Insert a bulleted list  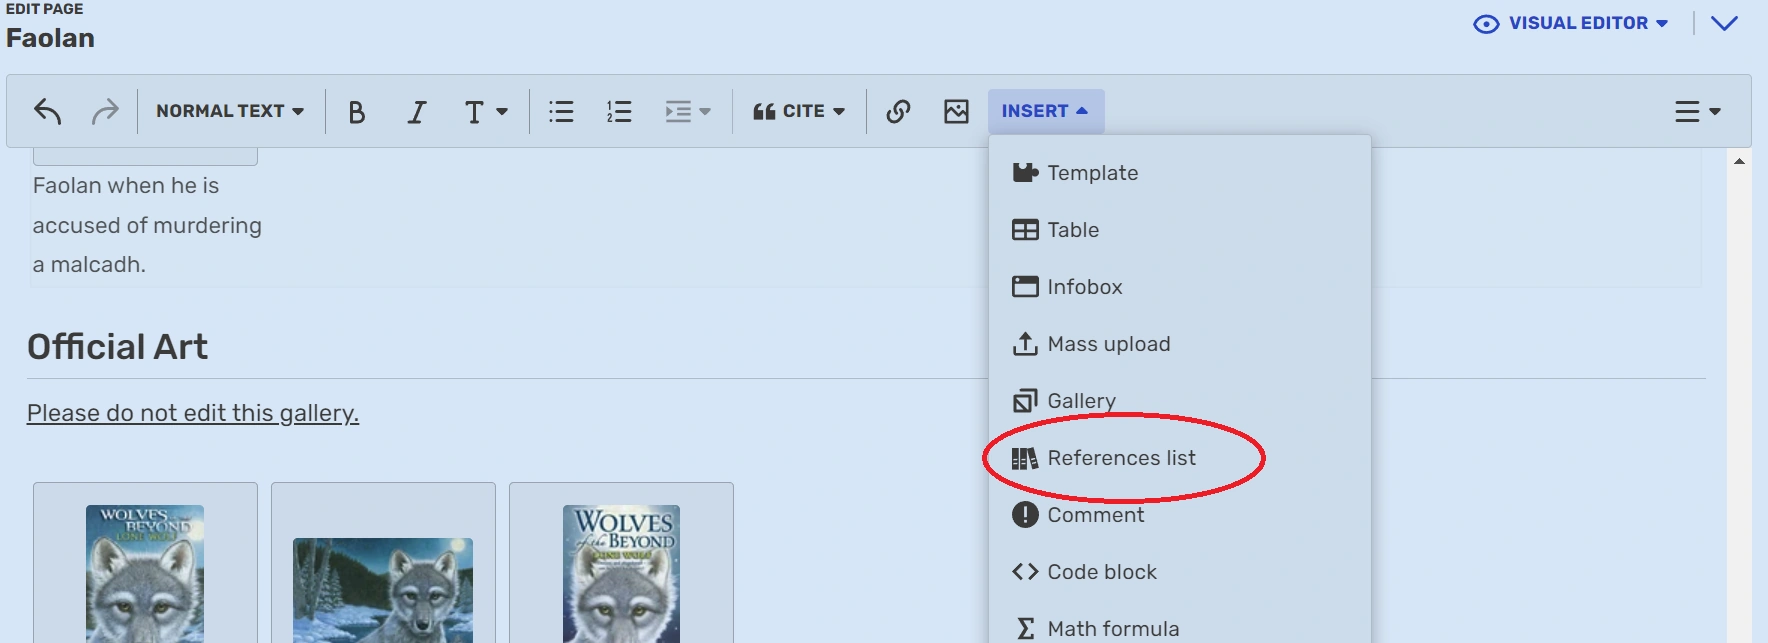tap(561, 111)
